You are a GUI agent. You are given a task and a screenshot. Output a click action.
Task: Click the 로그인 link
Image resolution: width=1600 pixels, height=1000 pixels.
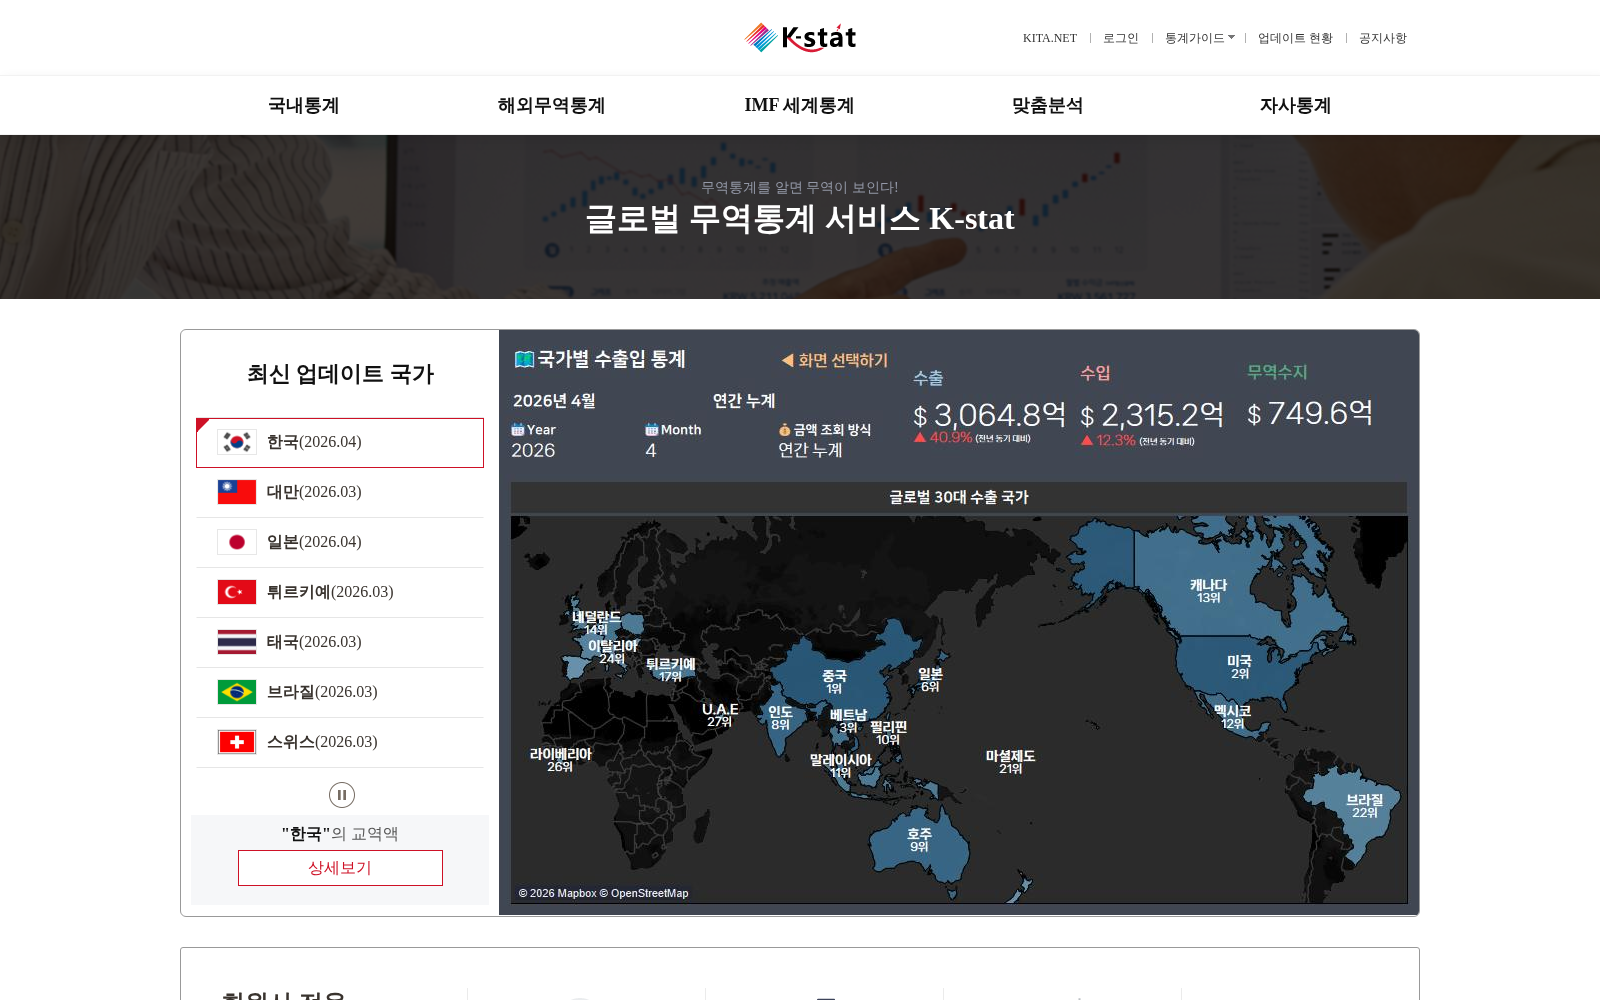point(1121,38)
